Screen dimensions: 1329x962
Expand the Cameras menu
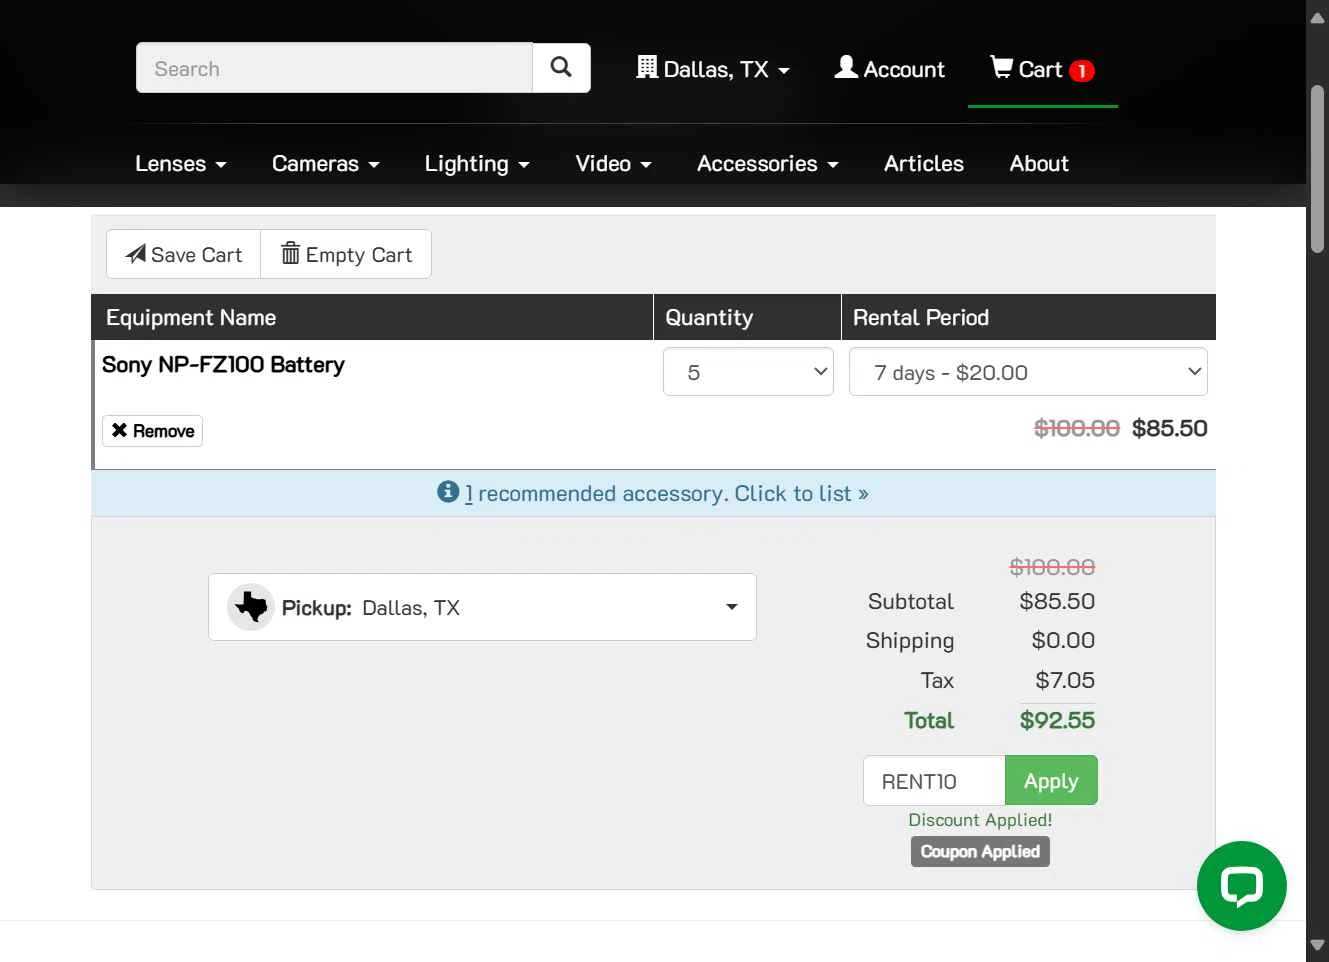[326, 164]
